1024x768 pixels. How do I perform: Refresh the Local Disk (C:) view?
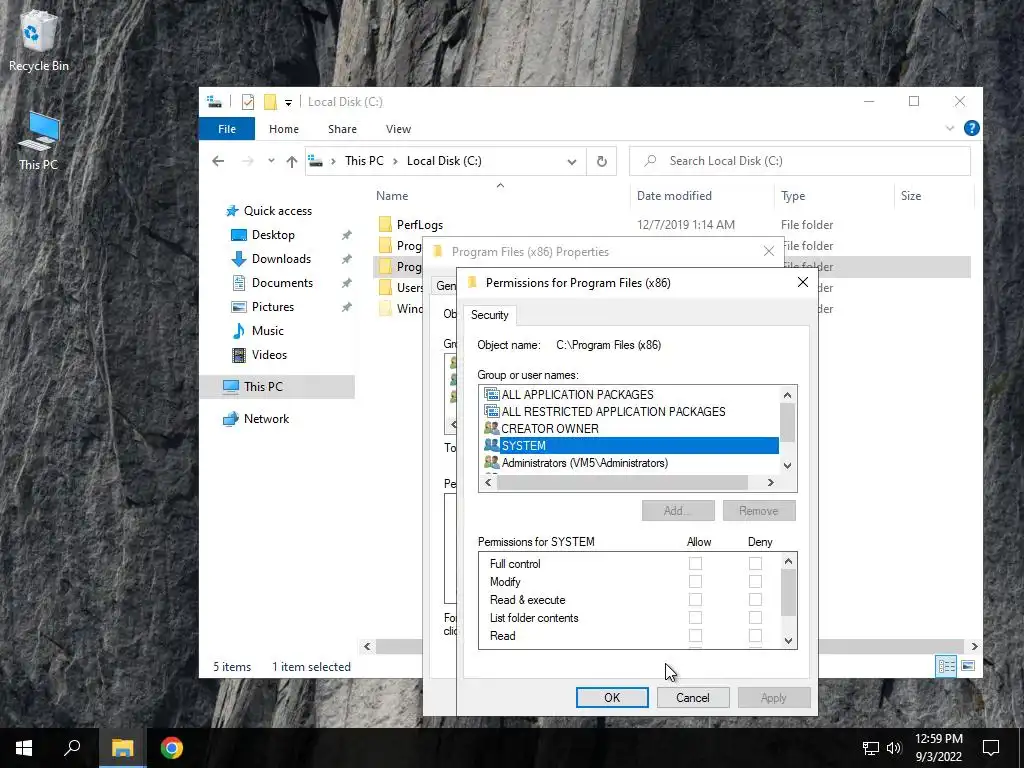click(602, 161)
